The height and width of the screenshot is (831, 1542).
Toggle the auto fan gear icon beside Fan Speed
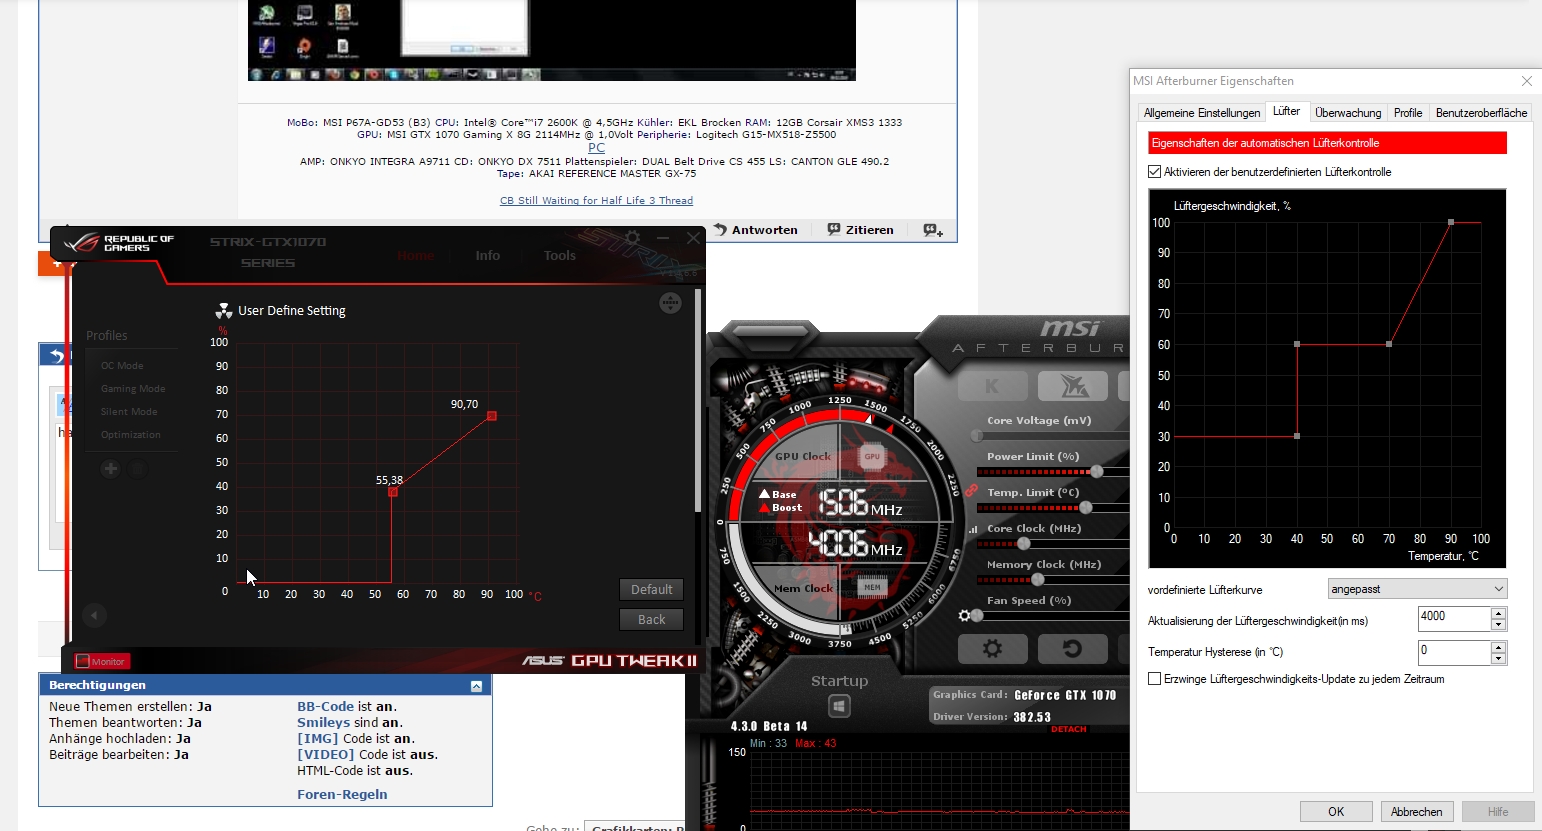pyautogui.click(x=965, y=616)
